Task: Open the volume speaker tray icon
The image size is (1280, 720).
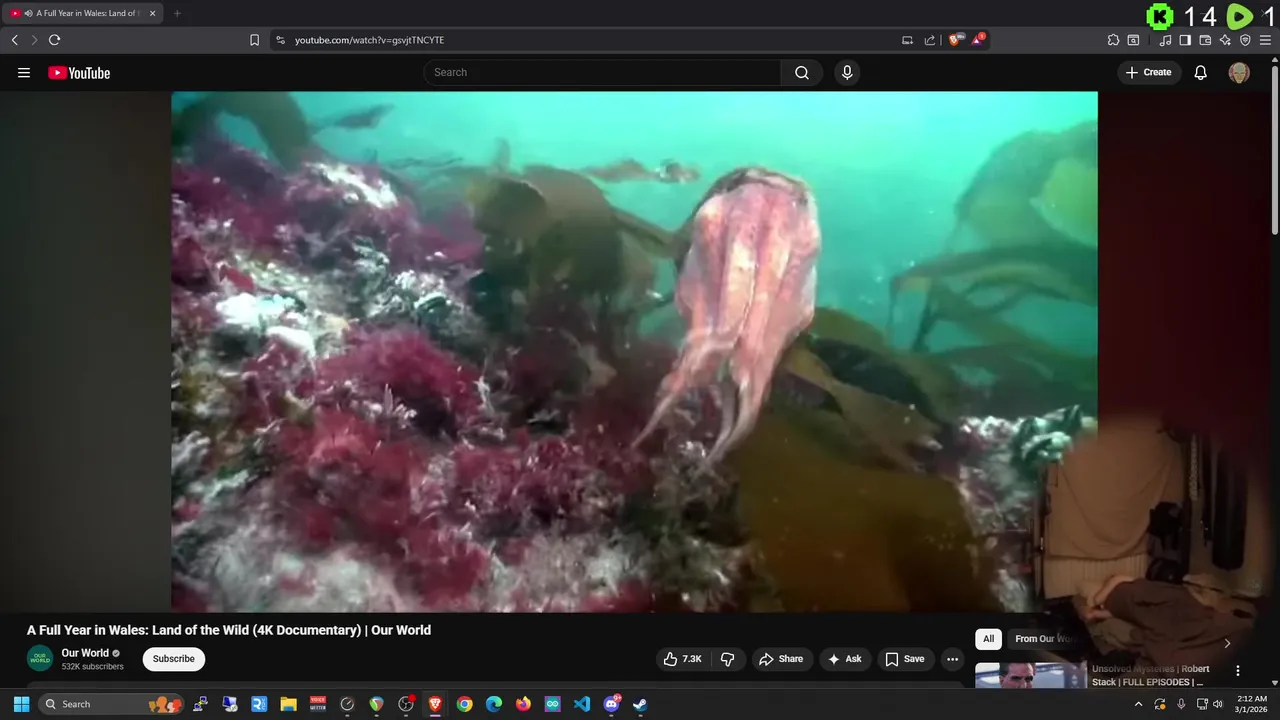Action: (x=1218, y=704)
